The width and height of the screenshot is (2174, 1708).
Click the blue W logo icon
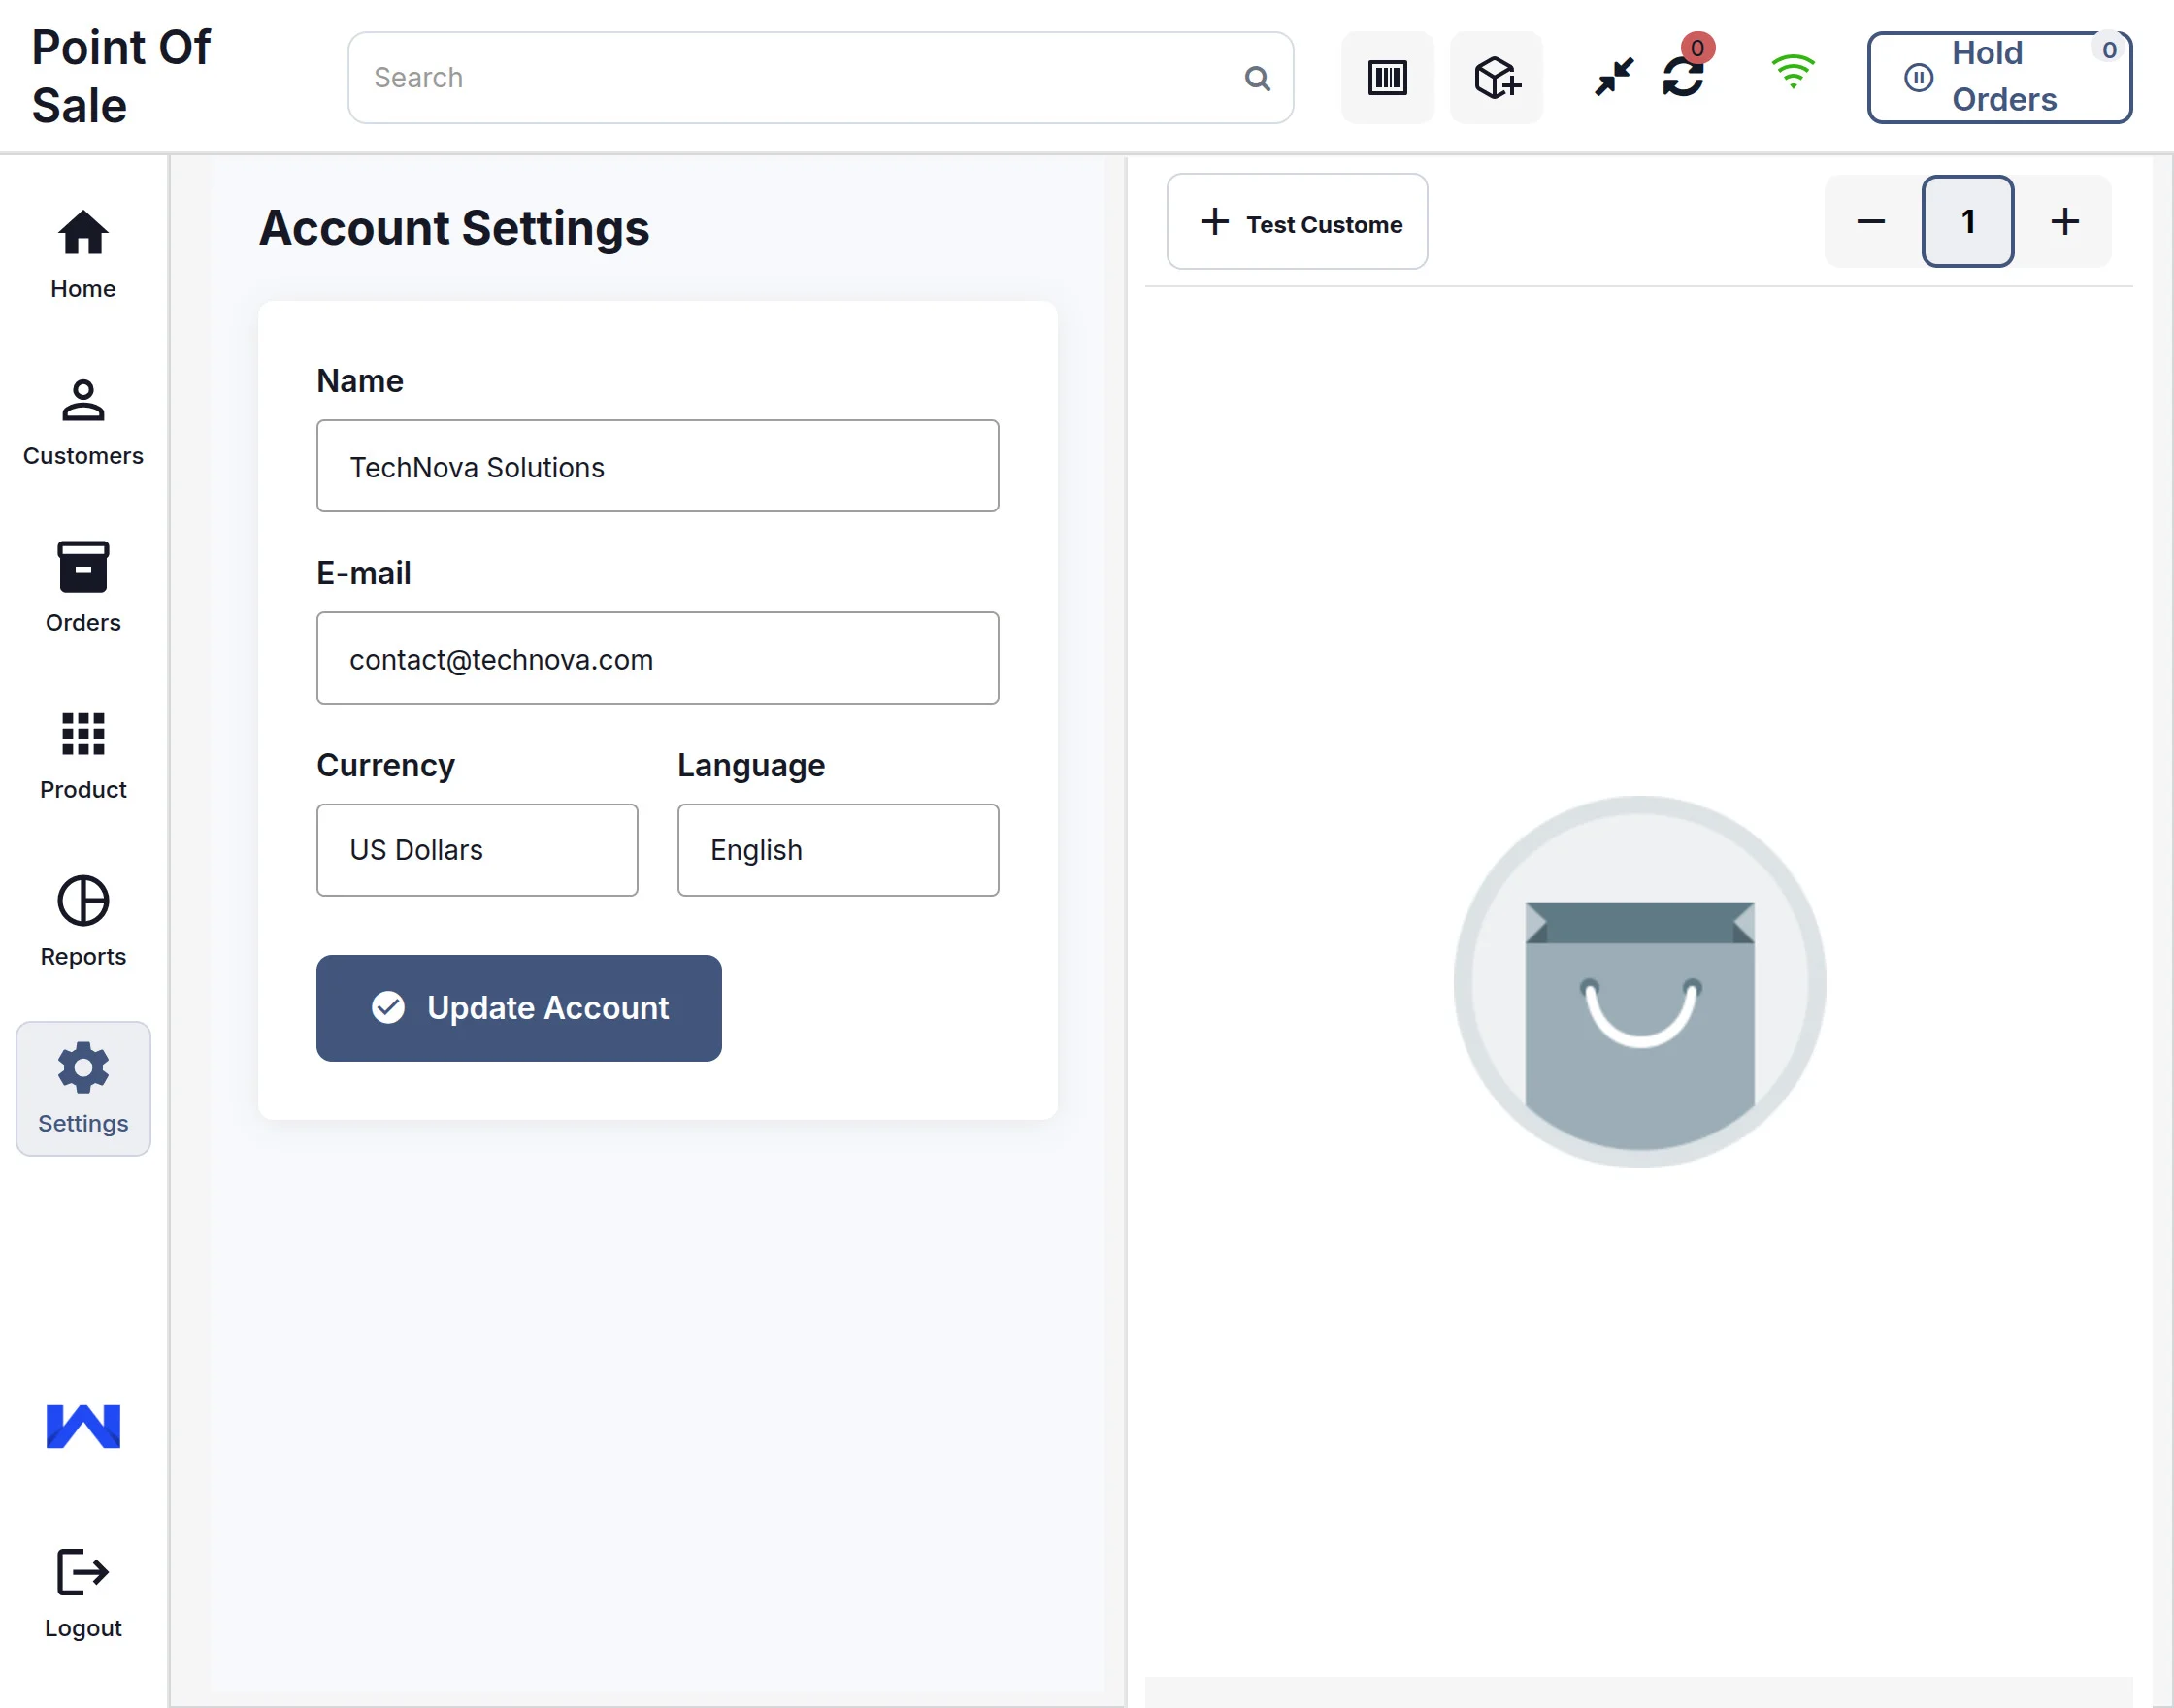tap(83, 1426)
